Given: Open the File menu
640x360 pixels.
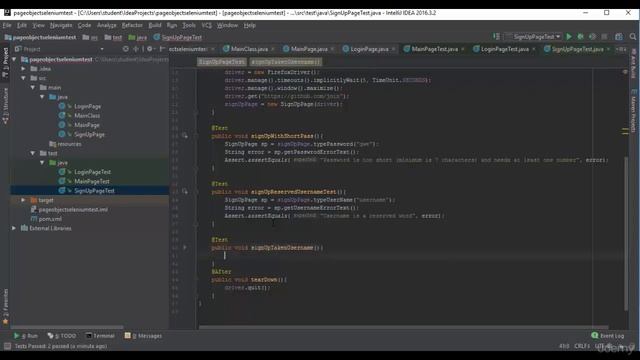Looking at the screenshot, I should coord(7,25).
